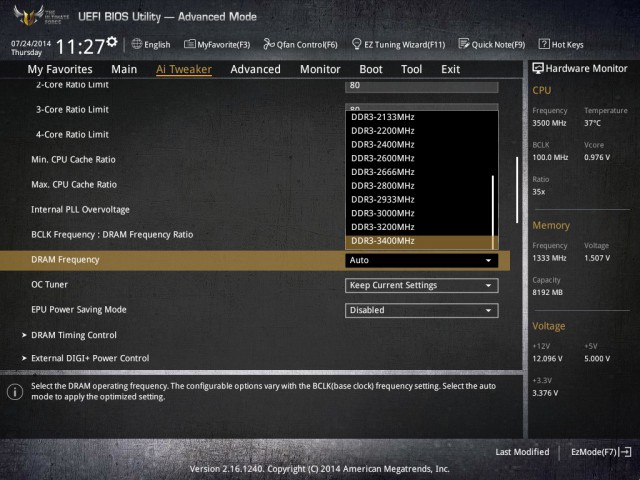
Task: Switch to My Favorites tab
Action: 60,69
